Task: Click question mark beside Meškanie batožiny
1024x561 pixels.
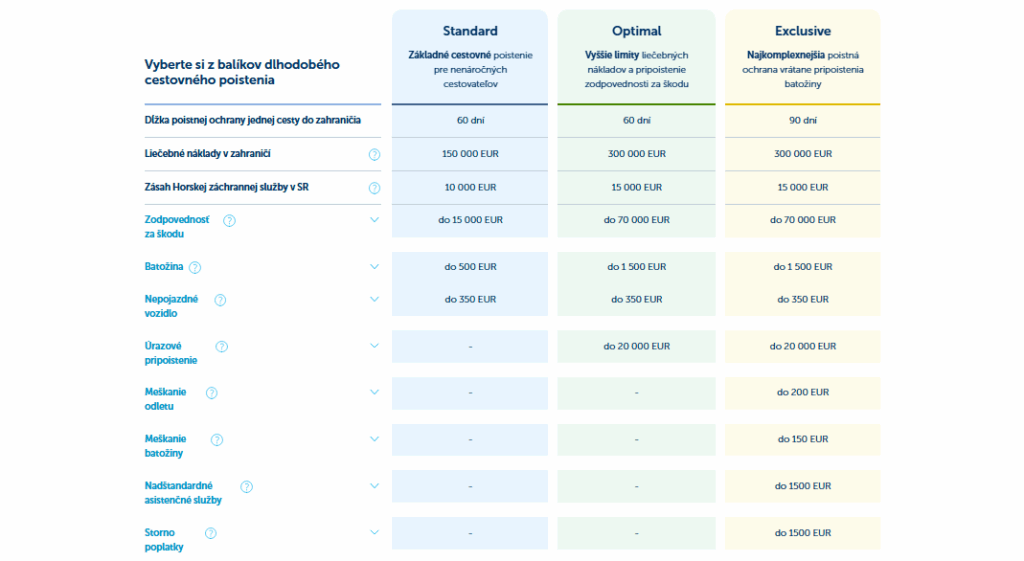Action: [x=216, y=439]
